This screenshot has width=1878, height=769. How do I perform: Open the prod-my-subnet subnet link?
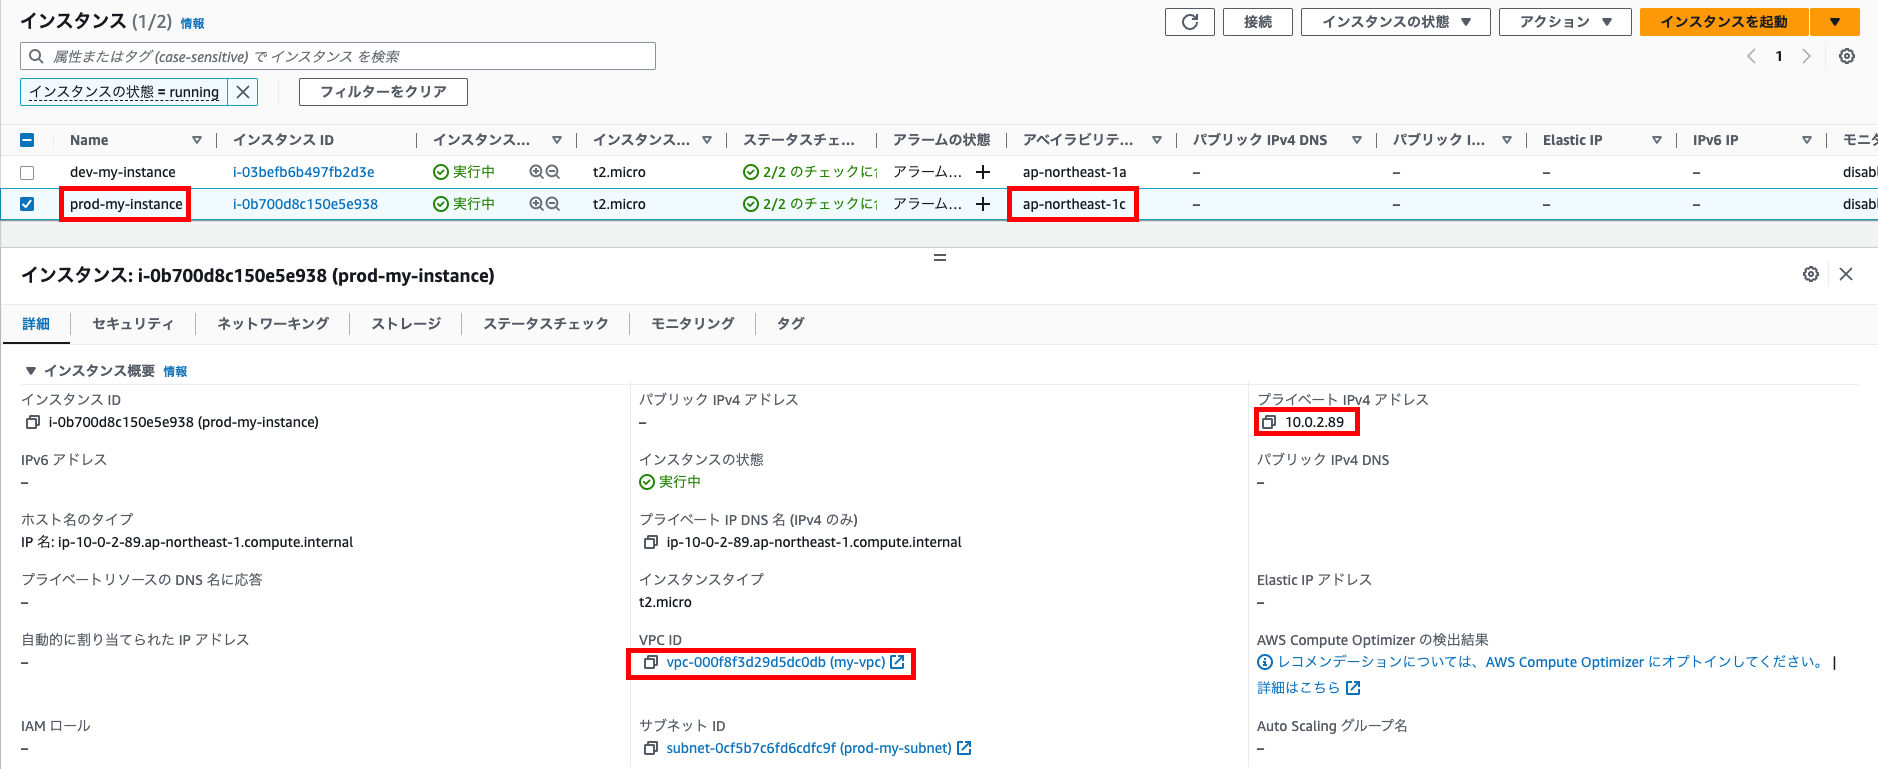point(809,748)
